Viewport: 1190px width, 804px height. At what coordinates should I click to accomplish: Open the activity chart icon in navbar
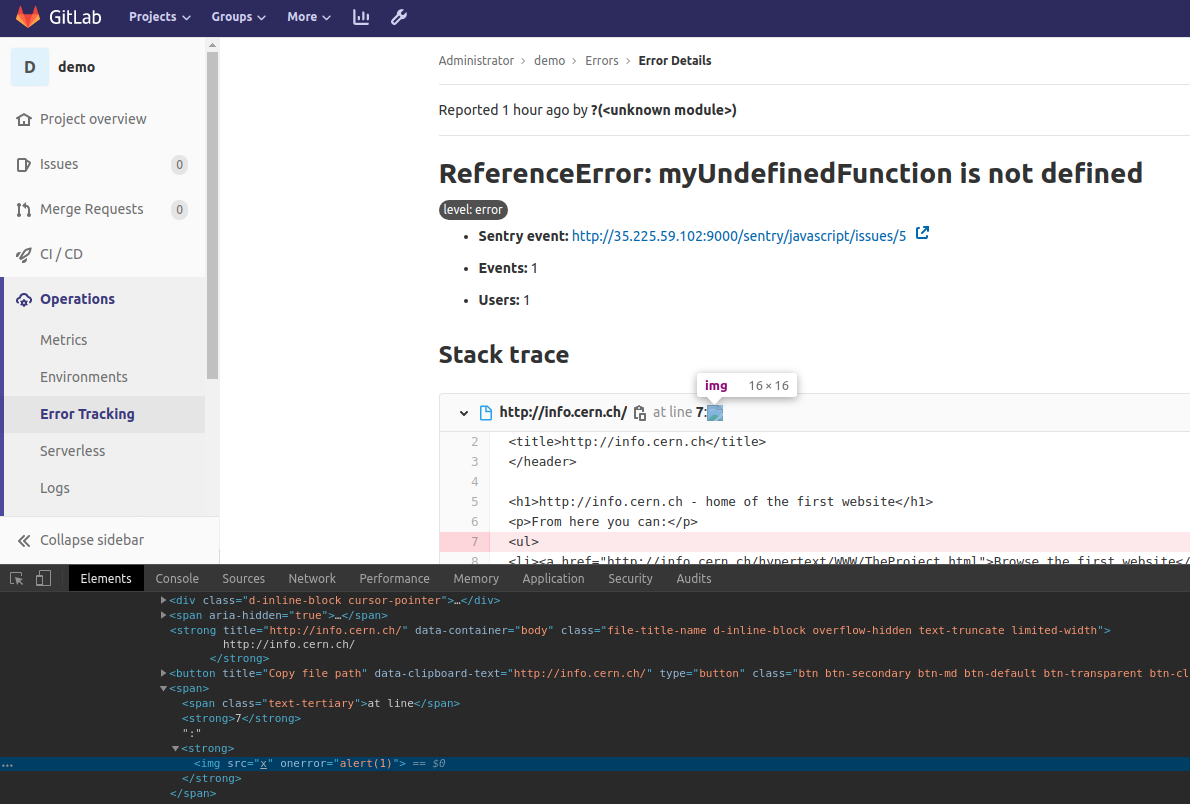pos(362,17)
